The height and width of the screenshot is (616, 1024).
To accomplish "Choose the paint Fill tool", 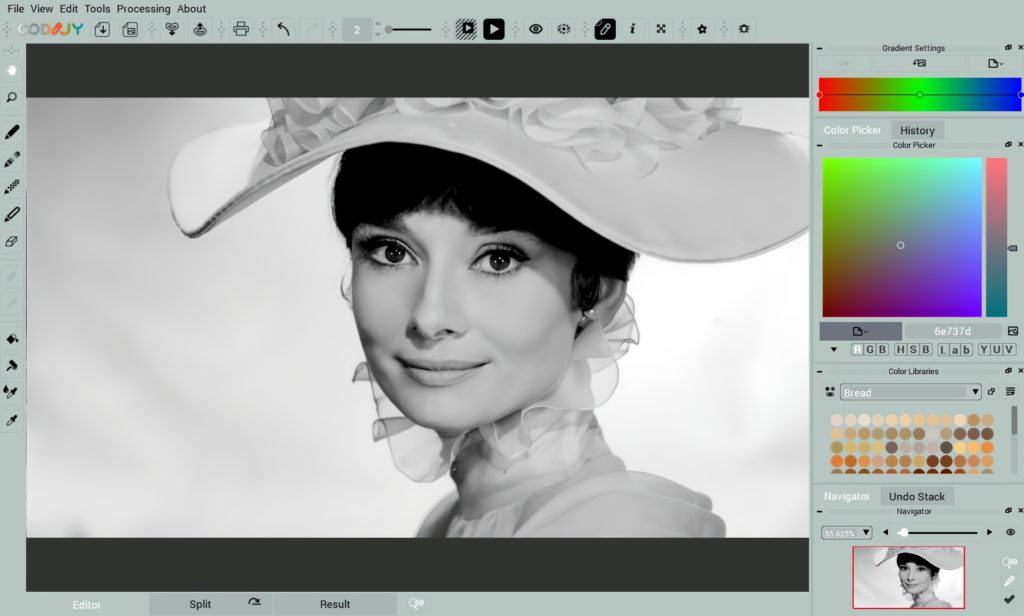I will pyautogui.click(x=12, y=339).
